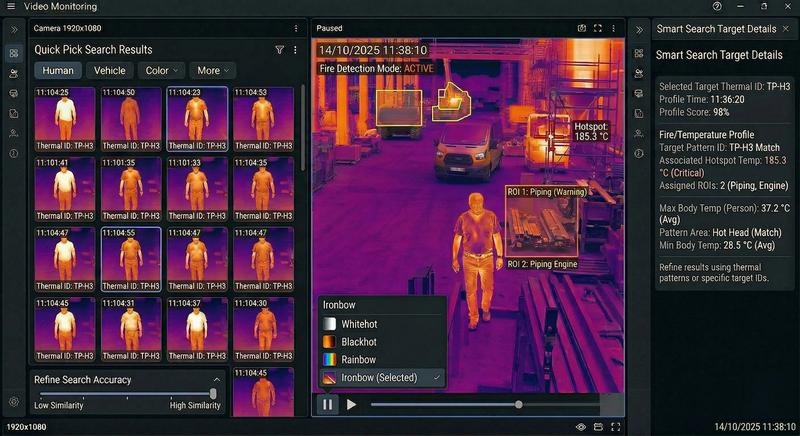
Task: Click the Hotspot: 185.3 °C label in the video
Action: click(591, 131)
